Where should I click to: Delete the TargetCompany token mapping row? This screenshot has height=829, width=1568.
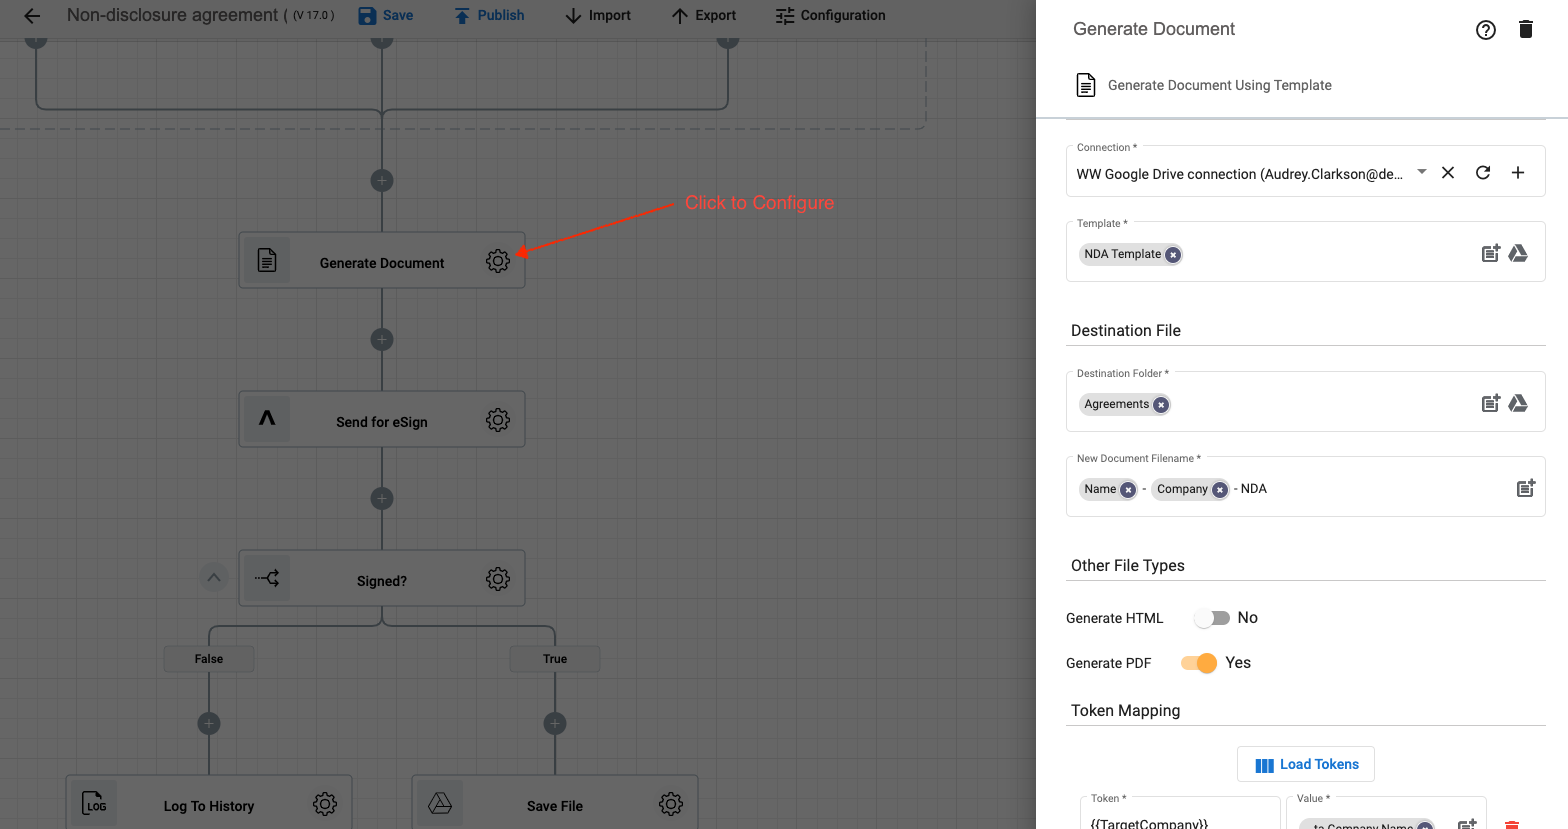pos(1512,824)
